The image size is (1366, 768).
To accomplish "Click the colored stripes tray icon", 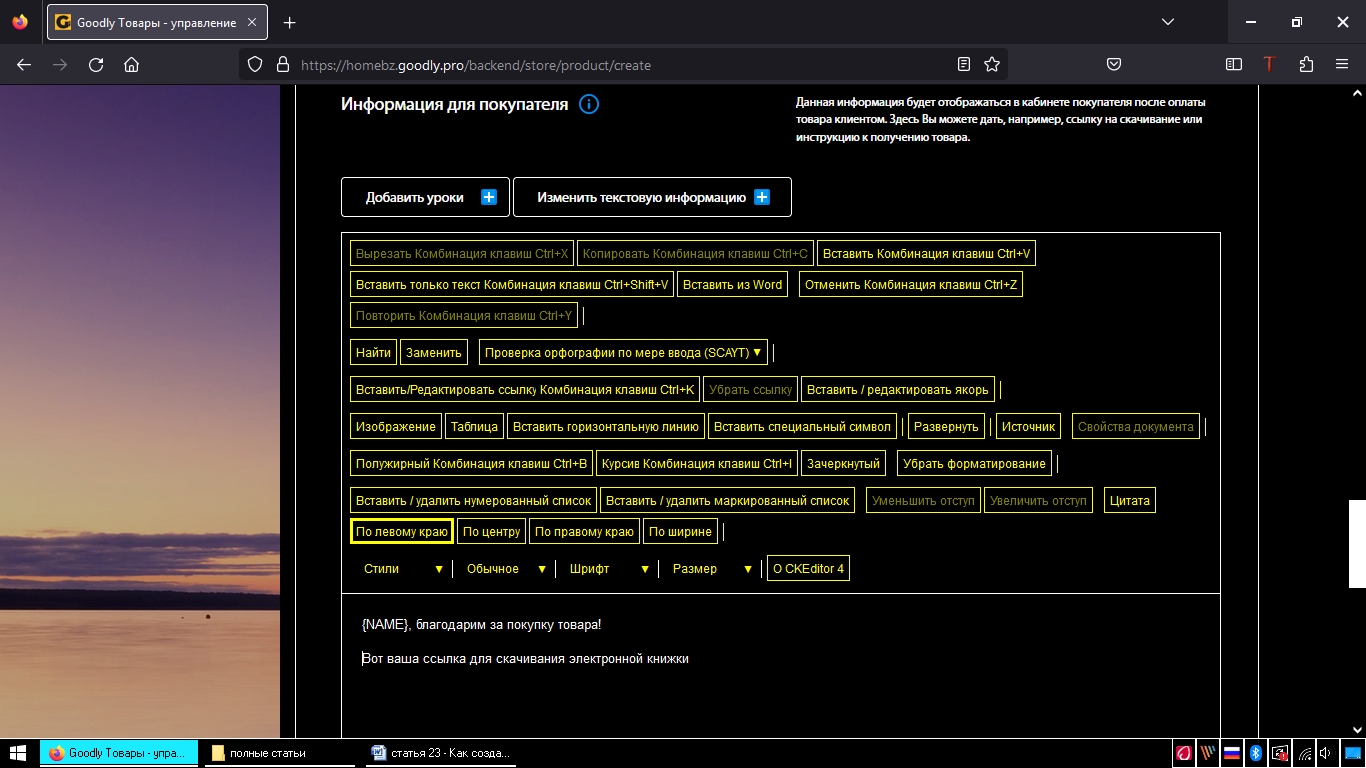I will pos(1208,753).
